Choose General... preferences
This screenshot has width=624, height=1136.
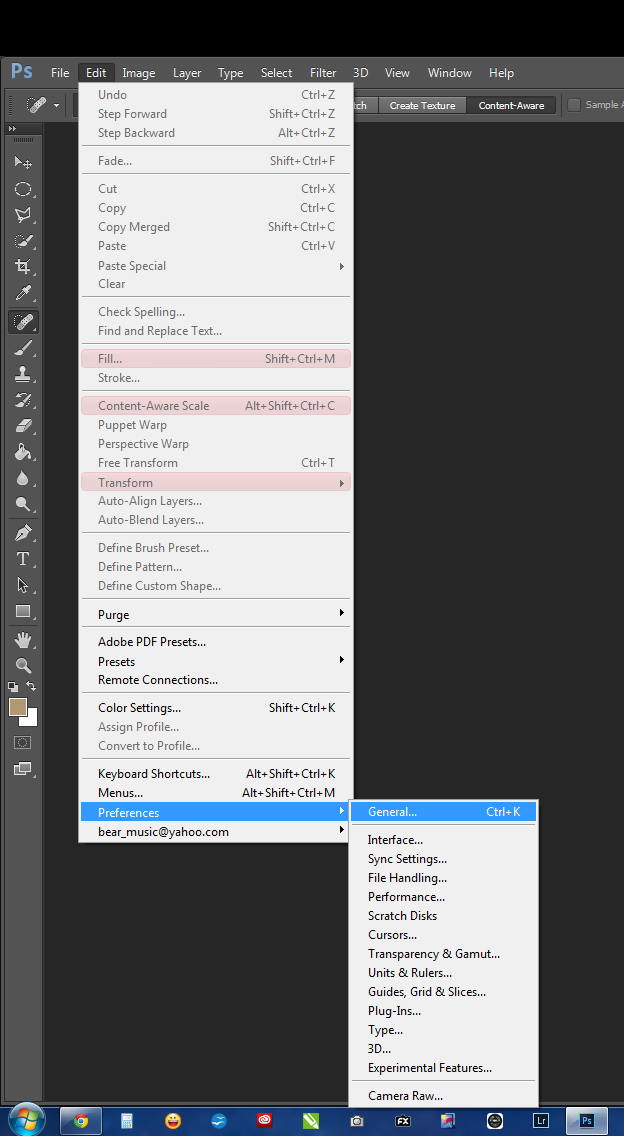(x=444, y=811)
